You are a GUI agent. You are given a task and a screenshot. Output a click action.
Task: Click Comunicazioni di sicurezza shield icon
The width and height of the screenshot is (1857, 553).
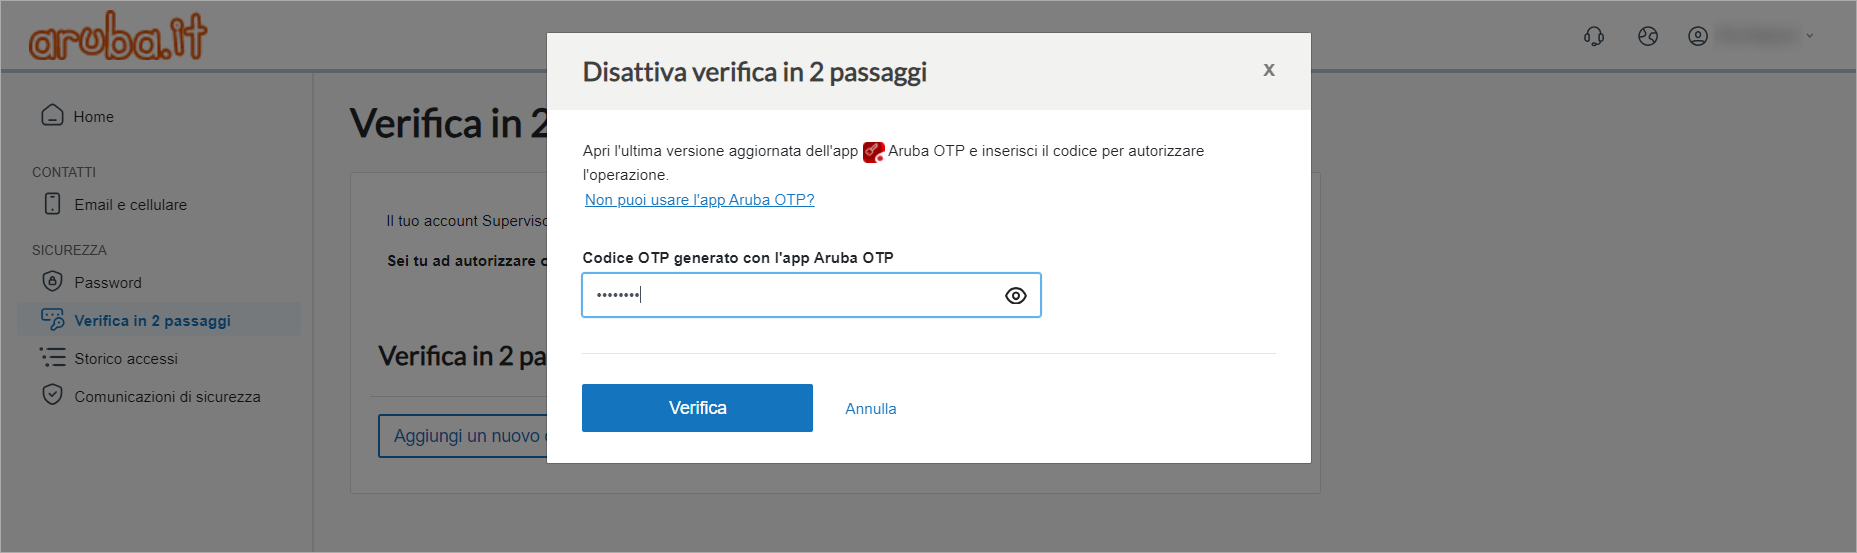[52, 395]
